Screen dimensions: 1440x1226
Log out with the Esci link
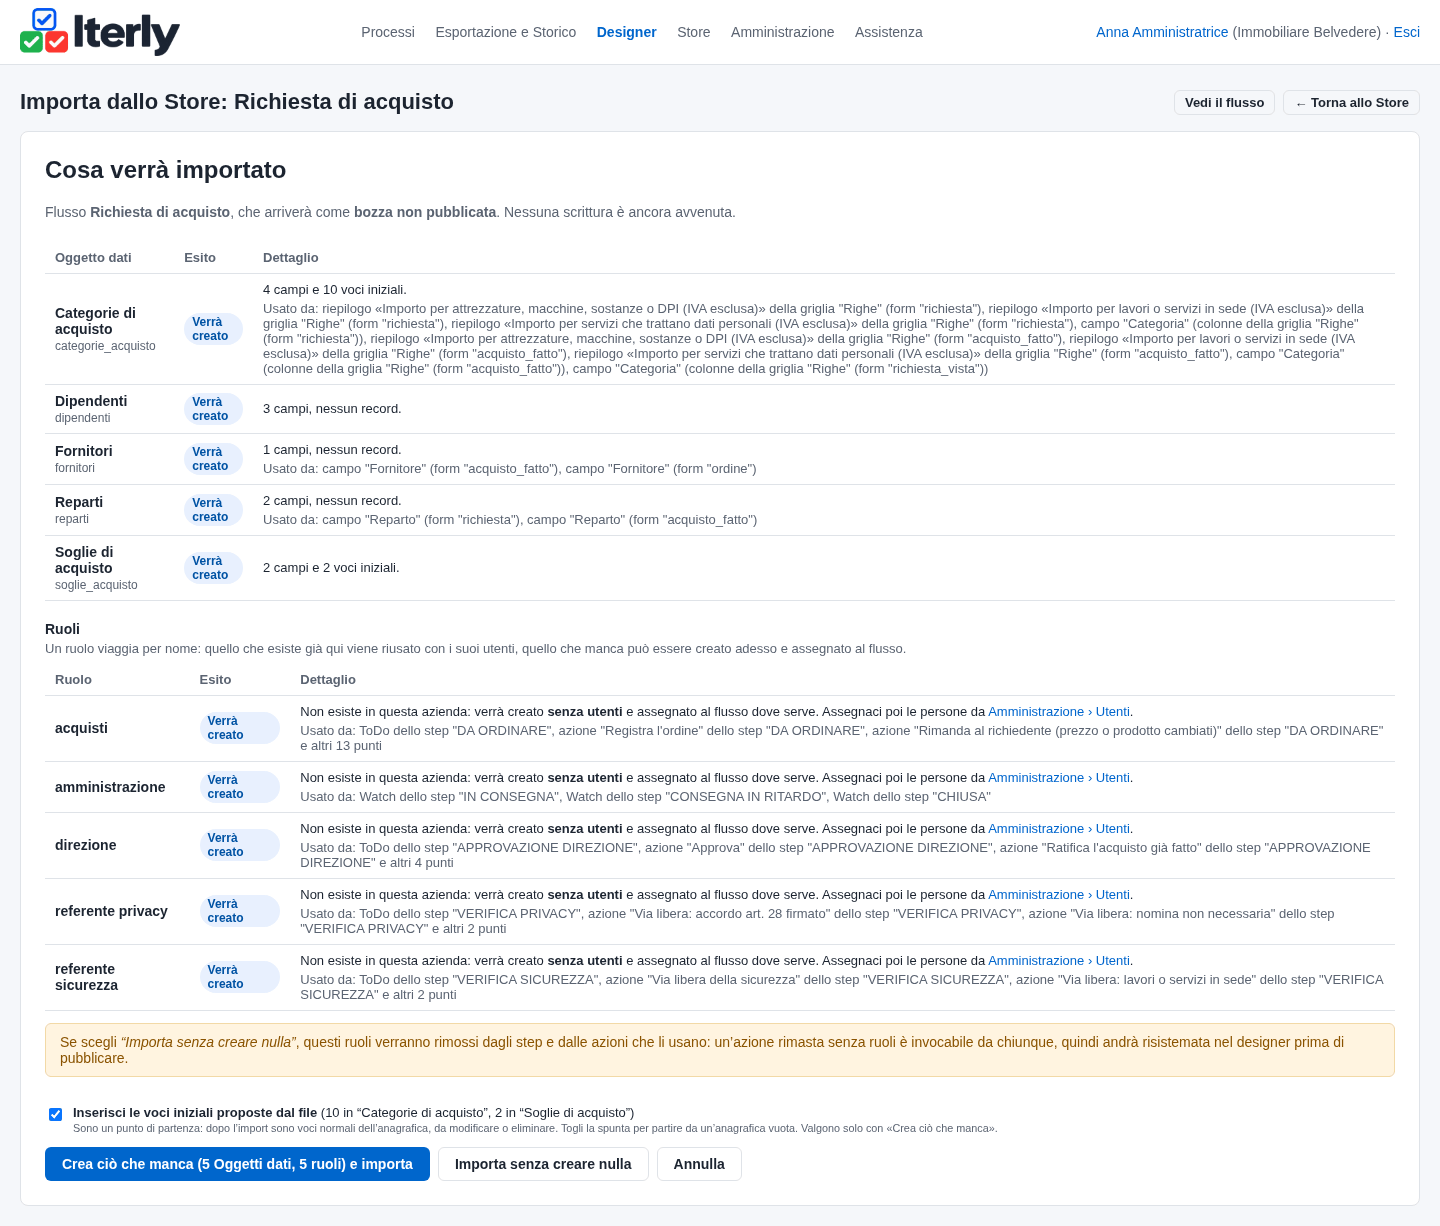pos(1407,32)
